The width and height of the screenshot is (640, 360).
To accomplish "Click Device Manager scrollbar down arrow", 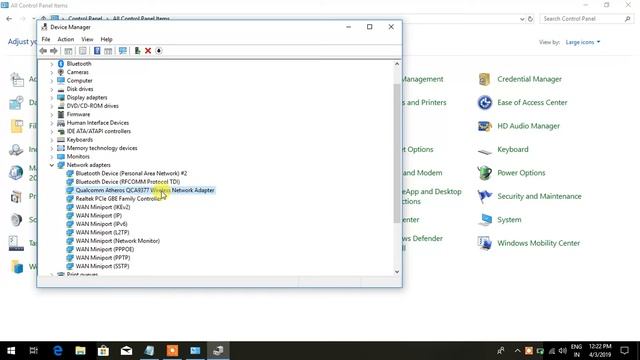I will pos(397,272).
